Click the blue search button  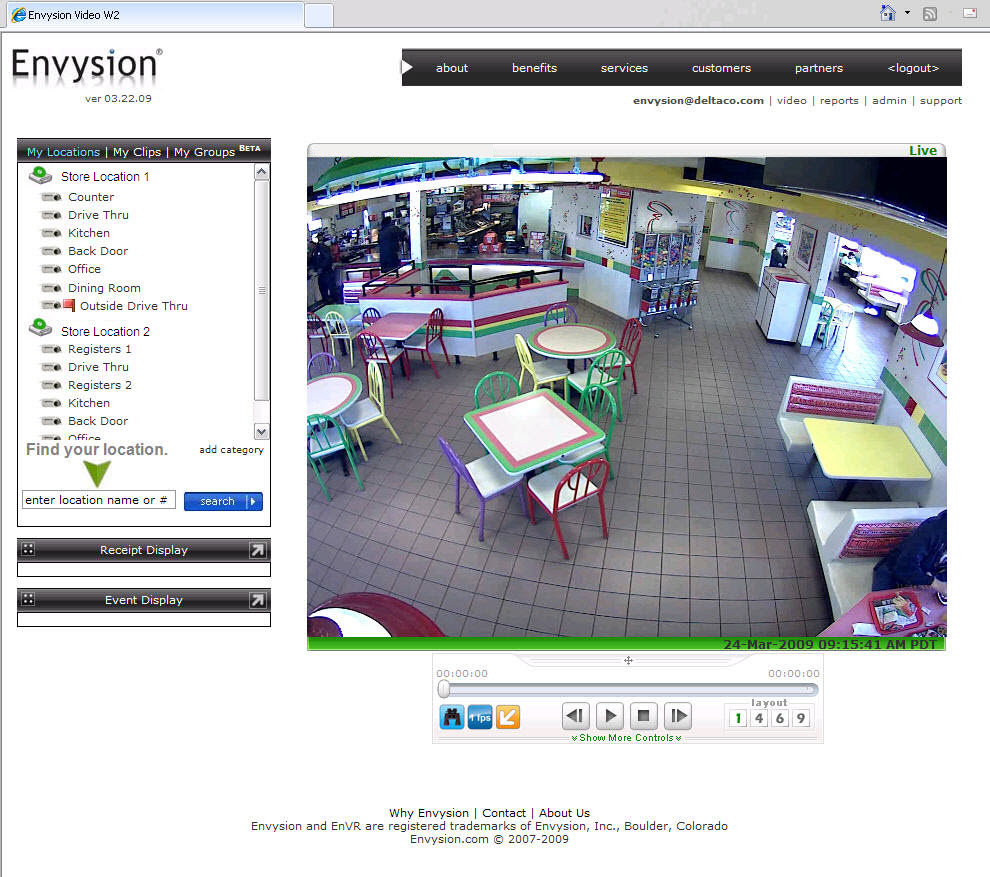223,501
